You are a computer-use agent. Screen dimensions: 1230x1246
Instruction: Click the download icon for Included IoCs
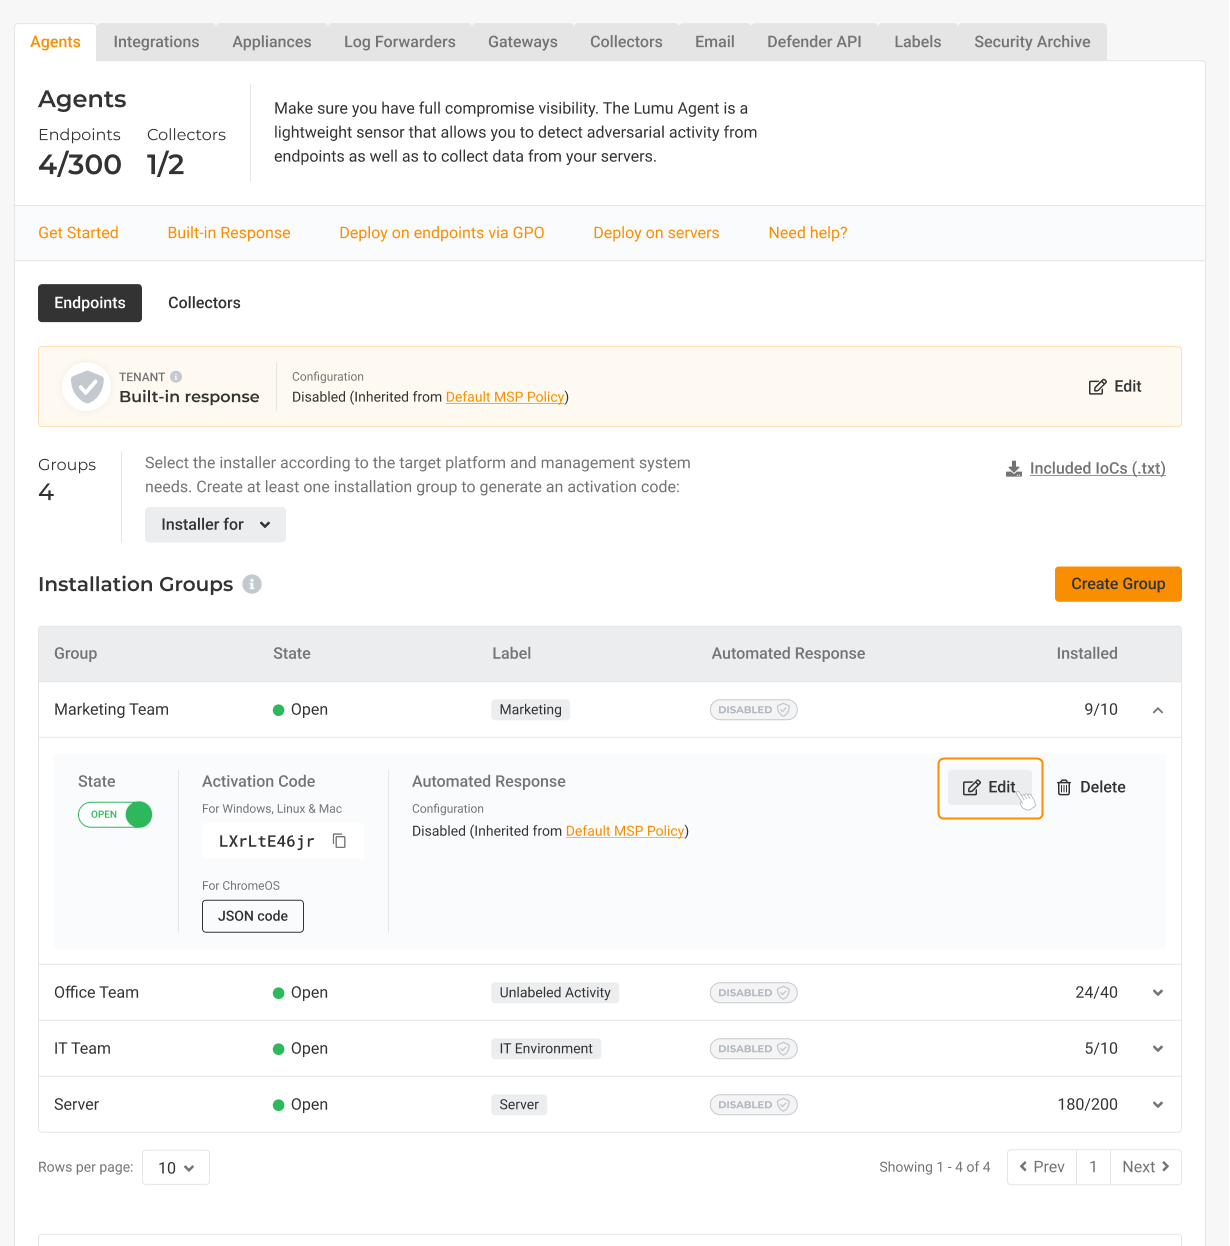(x=1014, y=469)
